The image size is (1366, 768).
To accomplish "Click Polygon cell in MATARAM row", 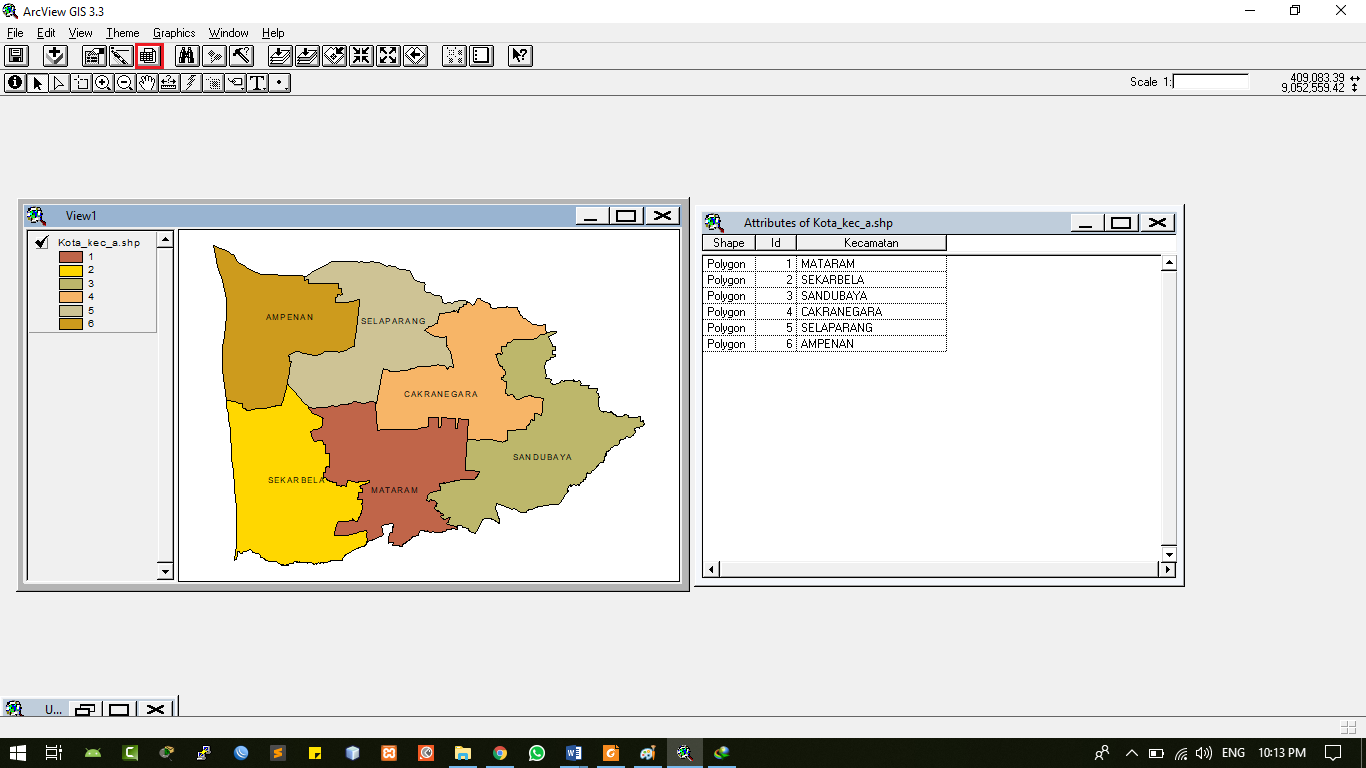I will coord(729,264).
